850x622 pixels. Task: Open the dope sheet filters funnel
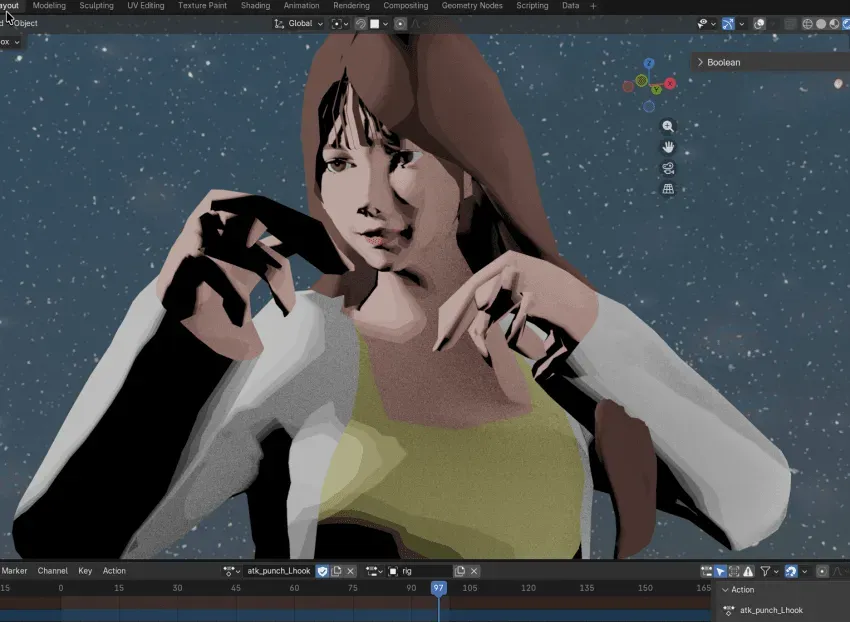(x=765, y=571)
